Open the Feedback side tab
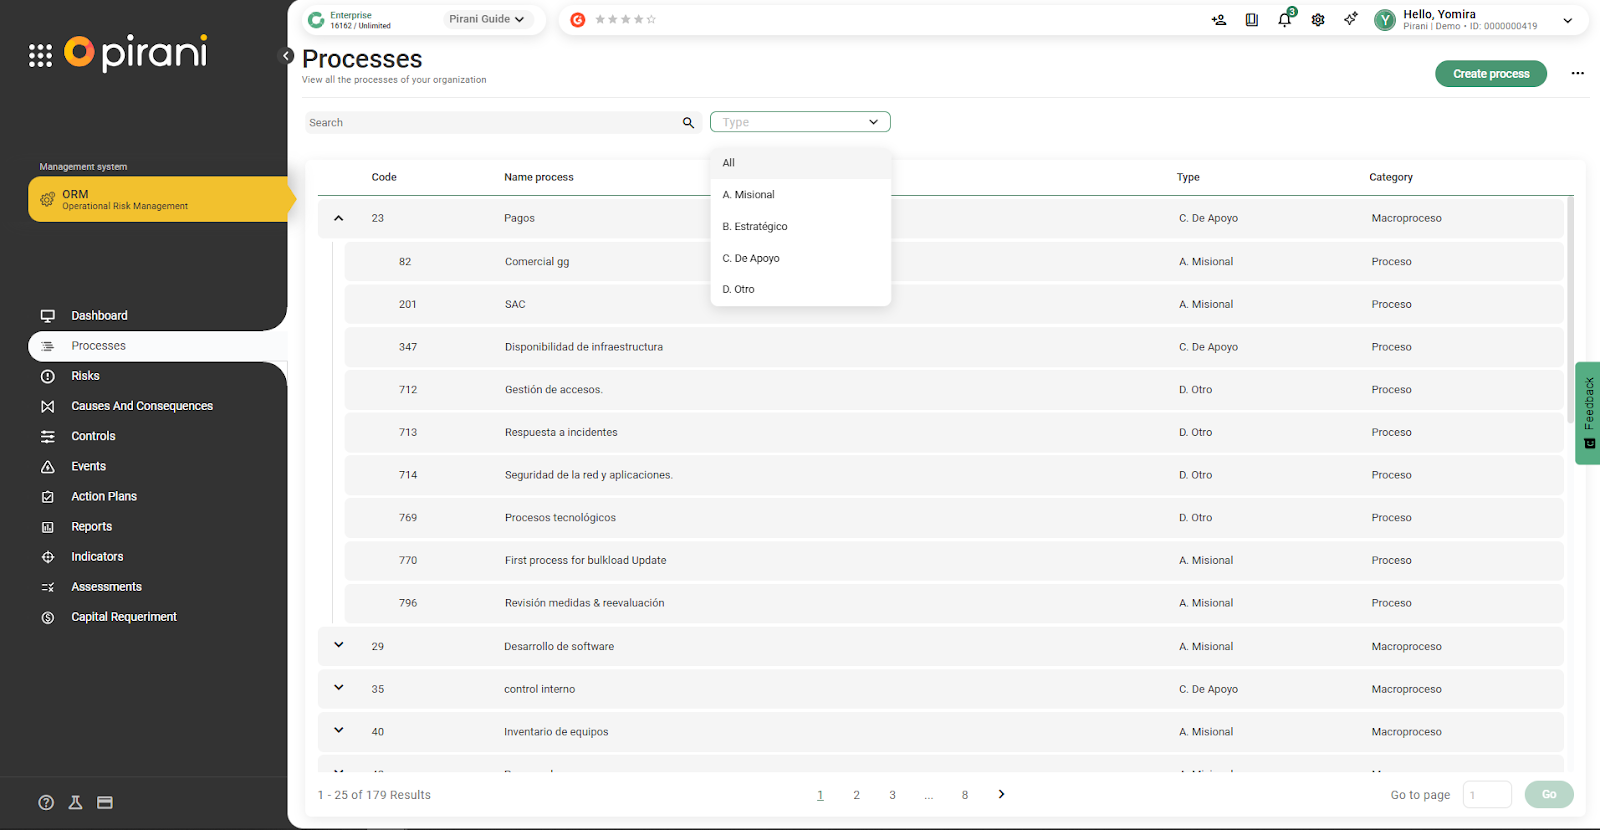The width and height of the screenshot is (1600, 830). tap(1588, 412)
